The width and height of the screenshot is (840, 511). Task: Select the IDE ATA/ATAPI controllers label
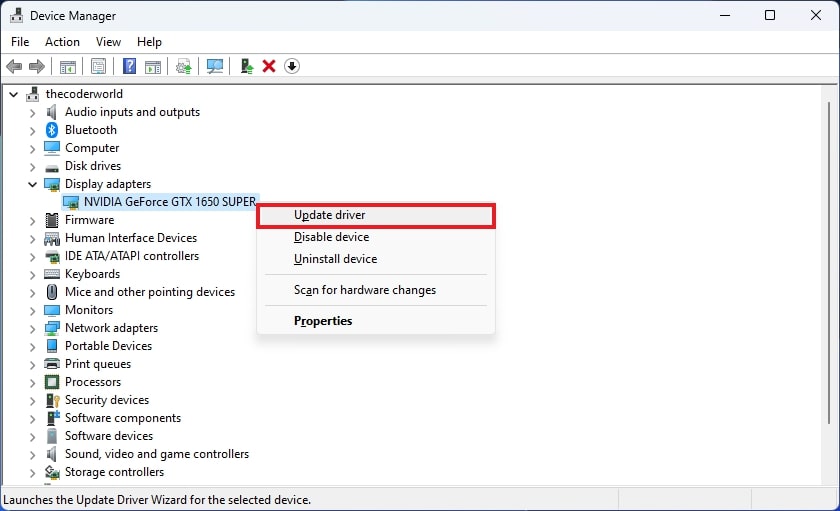tap(132, 256)
